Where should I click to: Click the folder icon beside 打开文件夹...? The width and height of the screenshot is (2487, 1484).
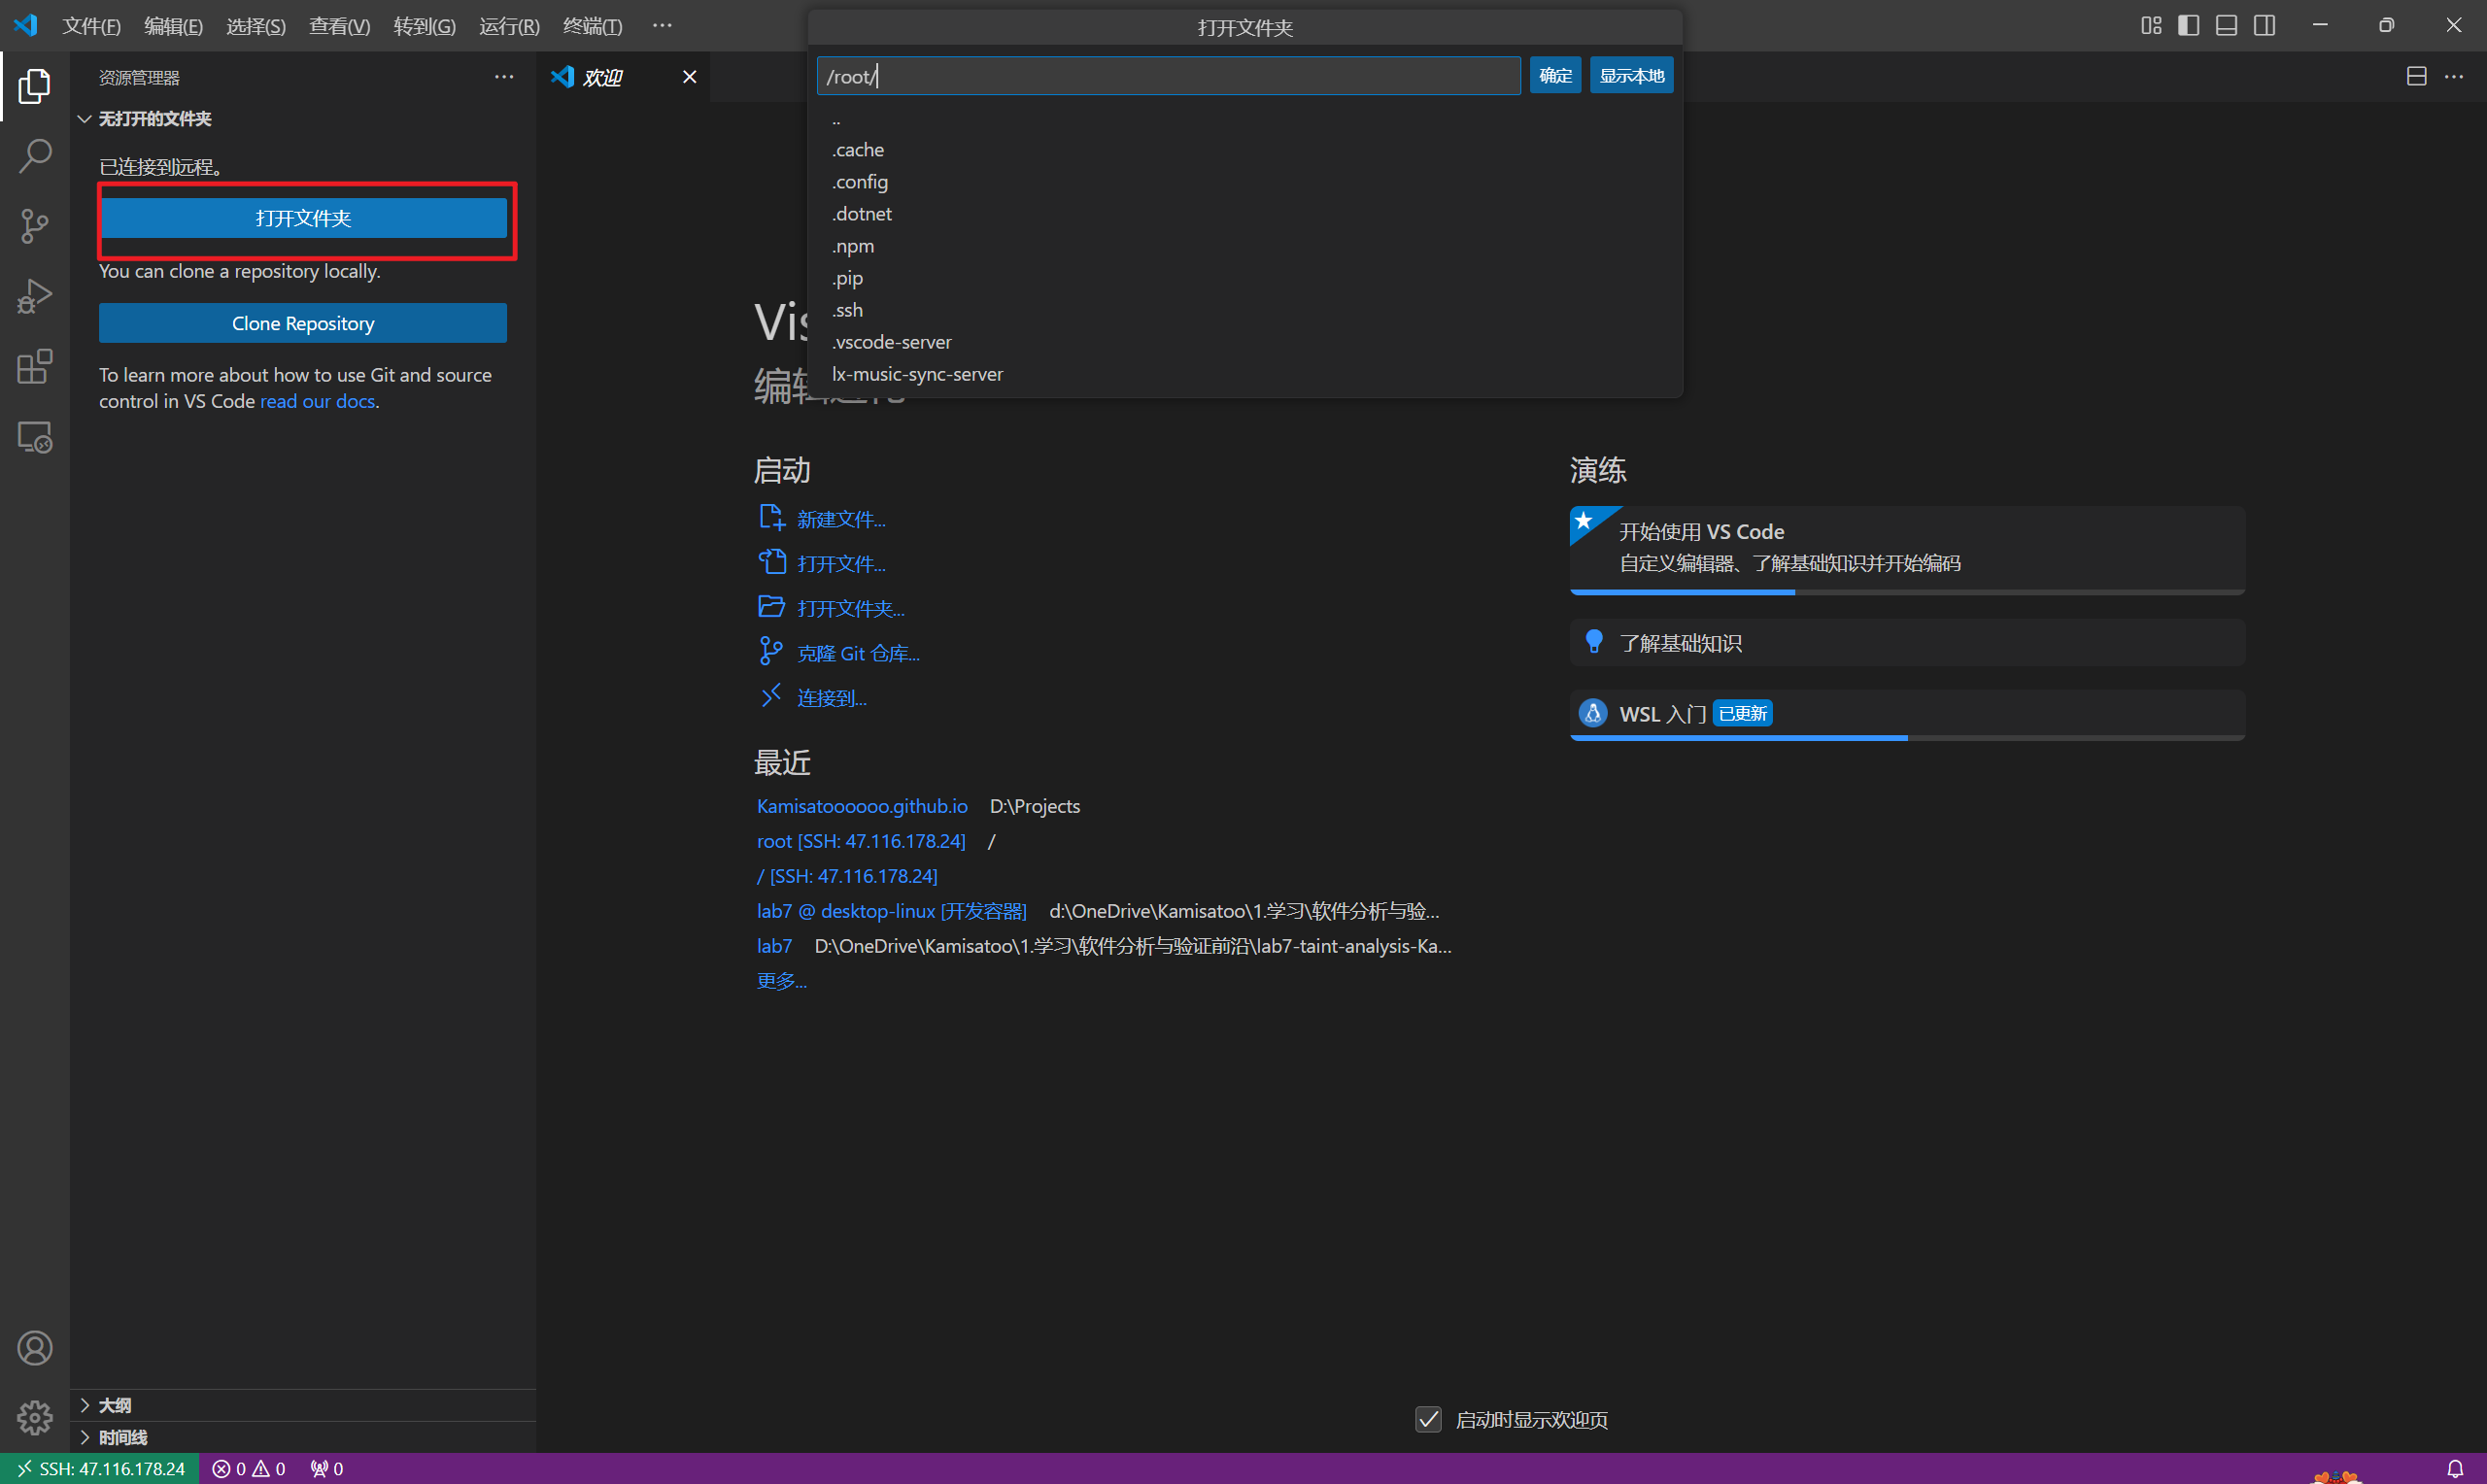771,607
